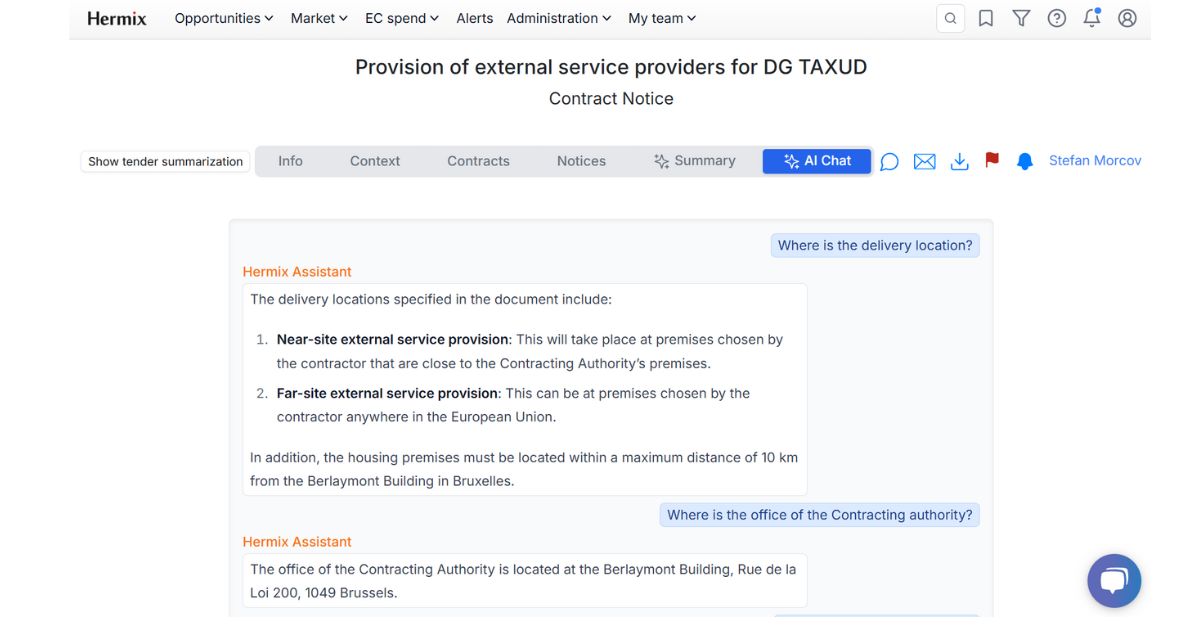Screen dimensions: 1200x628
Task: Click the filter funnel icon
Action: pos(1021,18)
